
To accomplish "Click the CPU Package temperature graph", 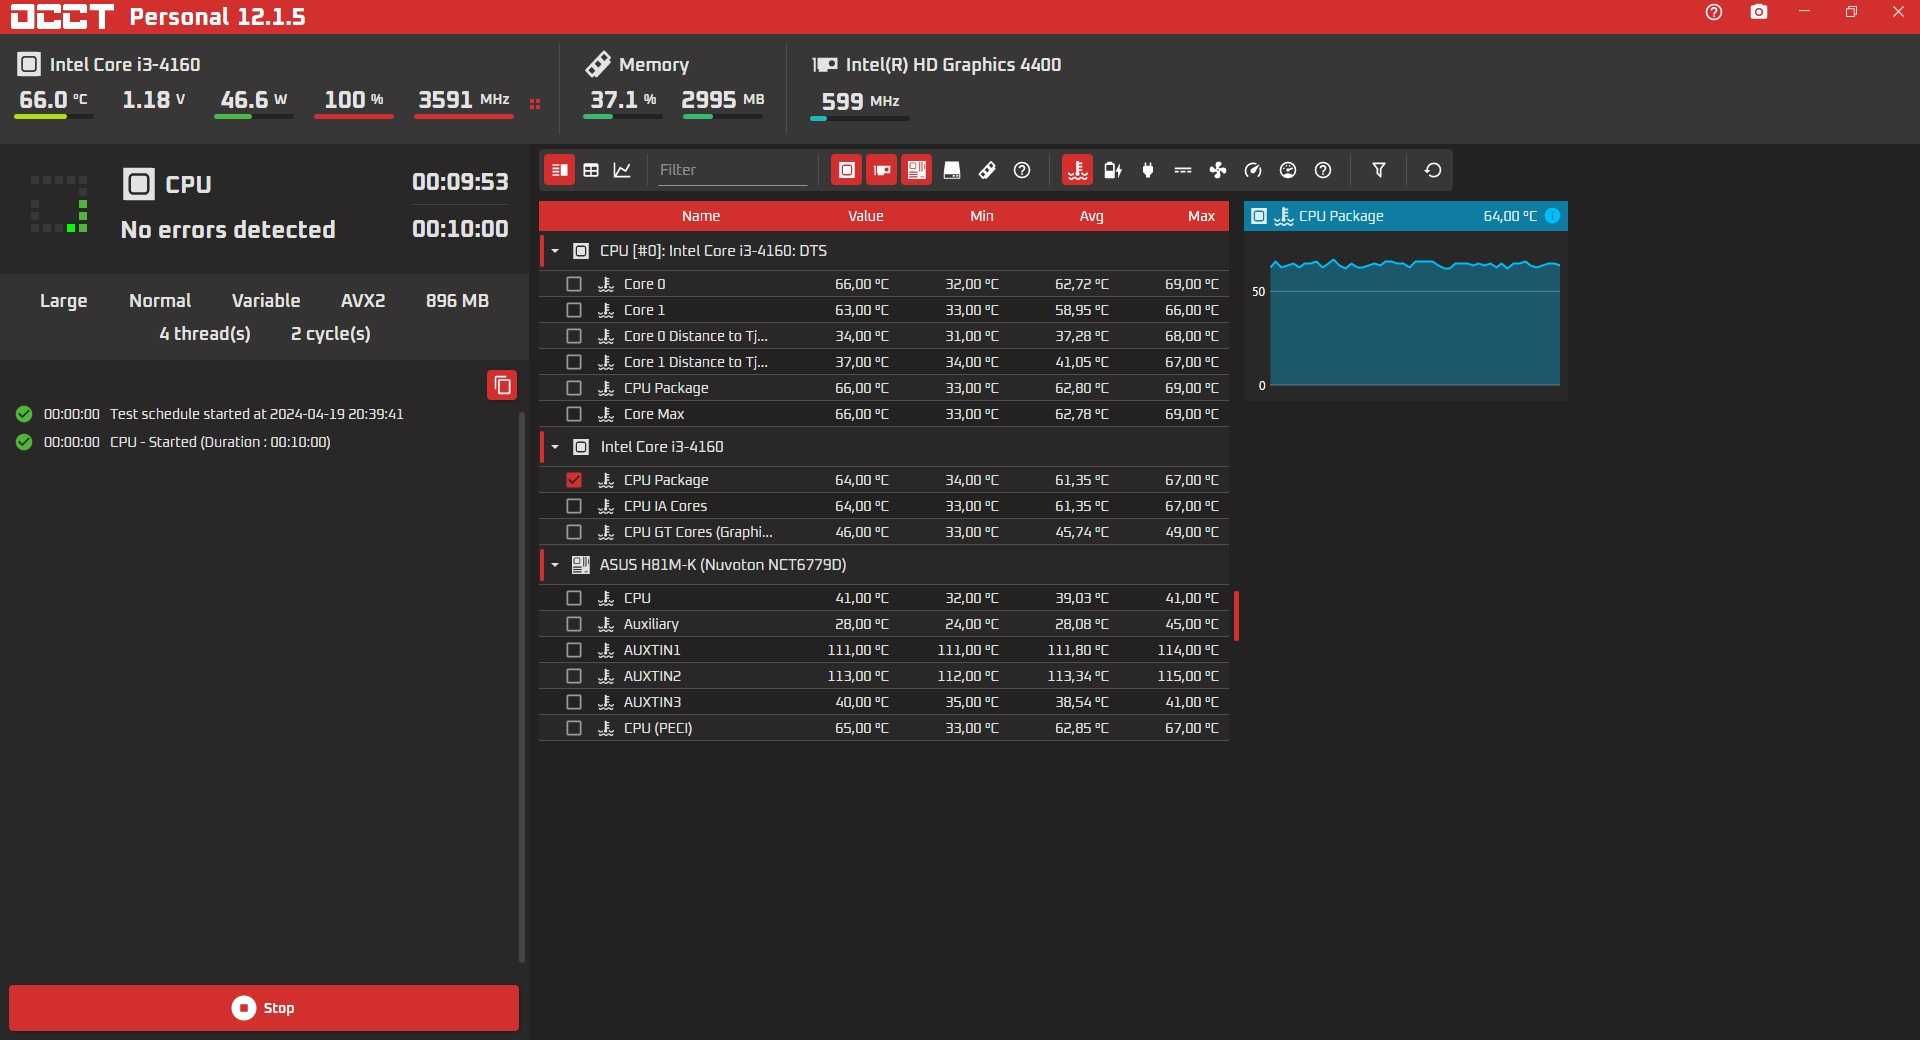I will pos(1415,322).
